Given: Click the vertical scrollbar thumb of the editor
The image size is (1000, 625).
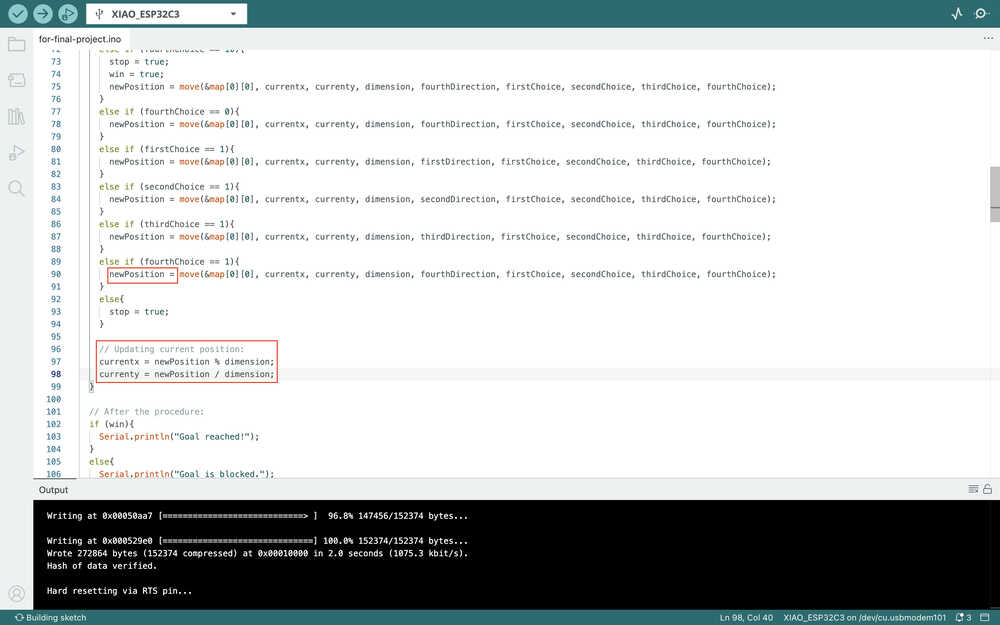Looking at the screenshot, I should [x=994, y=194].
